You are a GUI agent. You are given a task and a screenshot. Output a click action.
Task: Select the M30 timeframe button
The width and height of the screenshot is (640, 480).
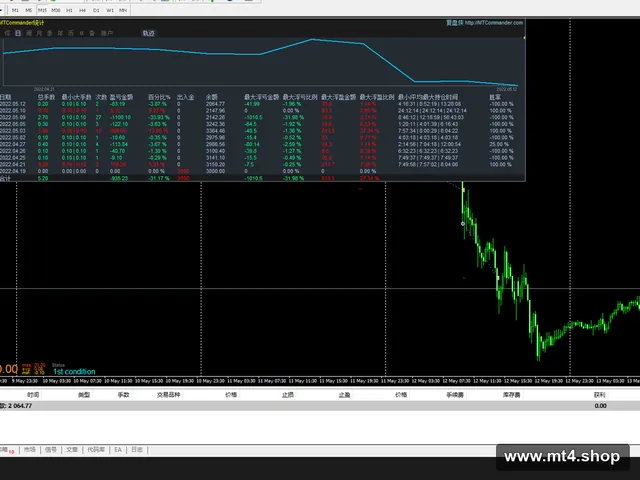(x=56, y=10)
